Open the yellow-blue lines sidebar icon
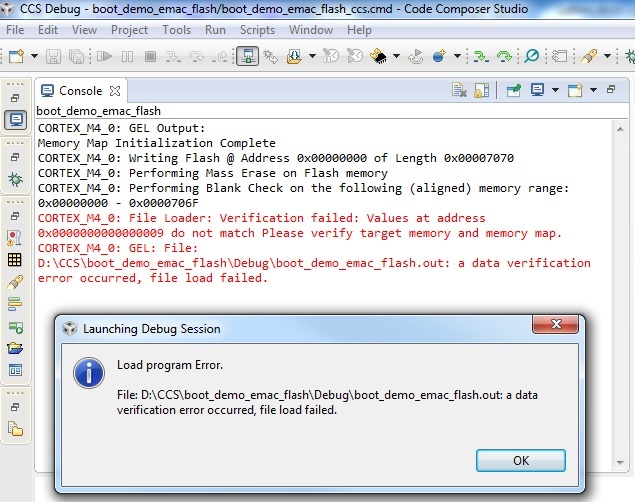 [15, 304]
